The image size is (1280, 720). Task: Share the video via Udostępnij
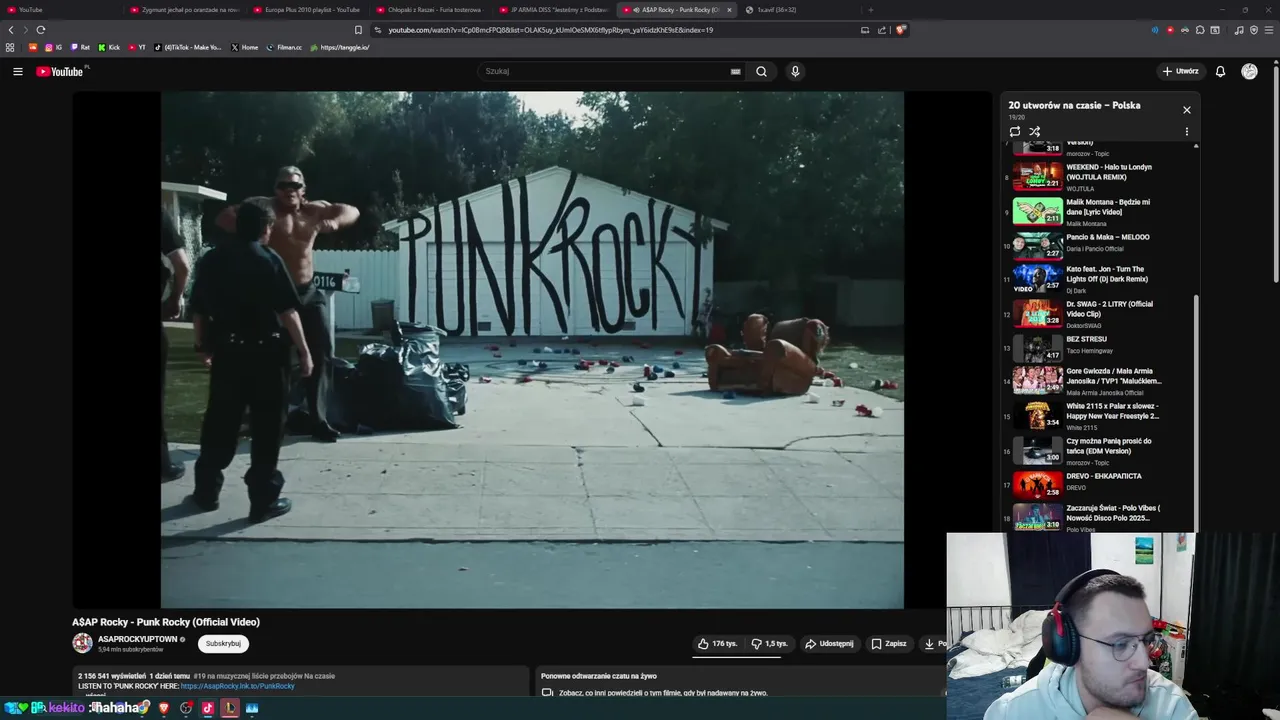click(x=829, y=644)
